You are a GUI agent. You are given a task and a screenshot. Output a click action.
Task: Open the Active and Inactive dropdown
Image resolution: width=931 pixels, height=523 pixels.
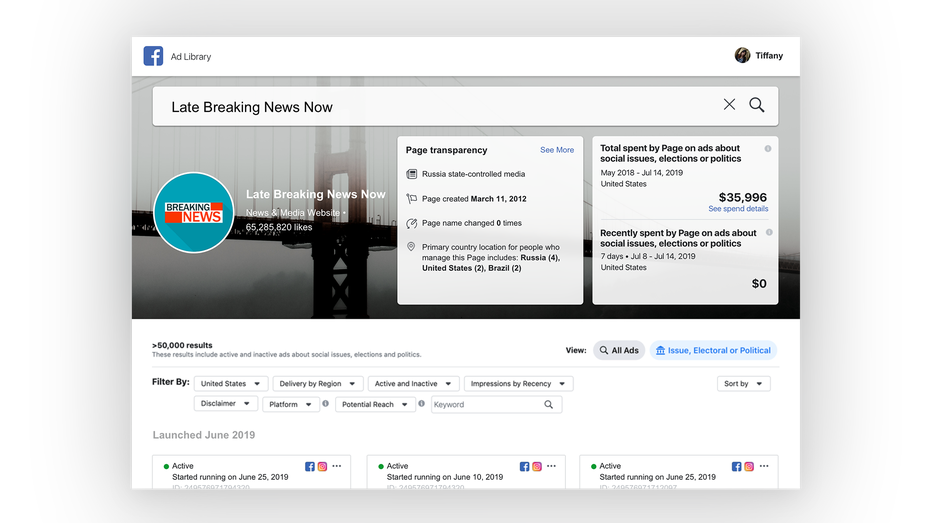tap(413, 383)
